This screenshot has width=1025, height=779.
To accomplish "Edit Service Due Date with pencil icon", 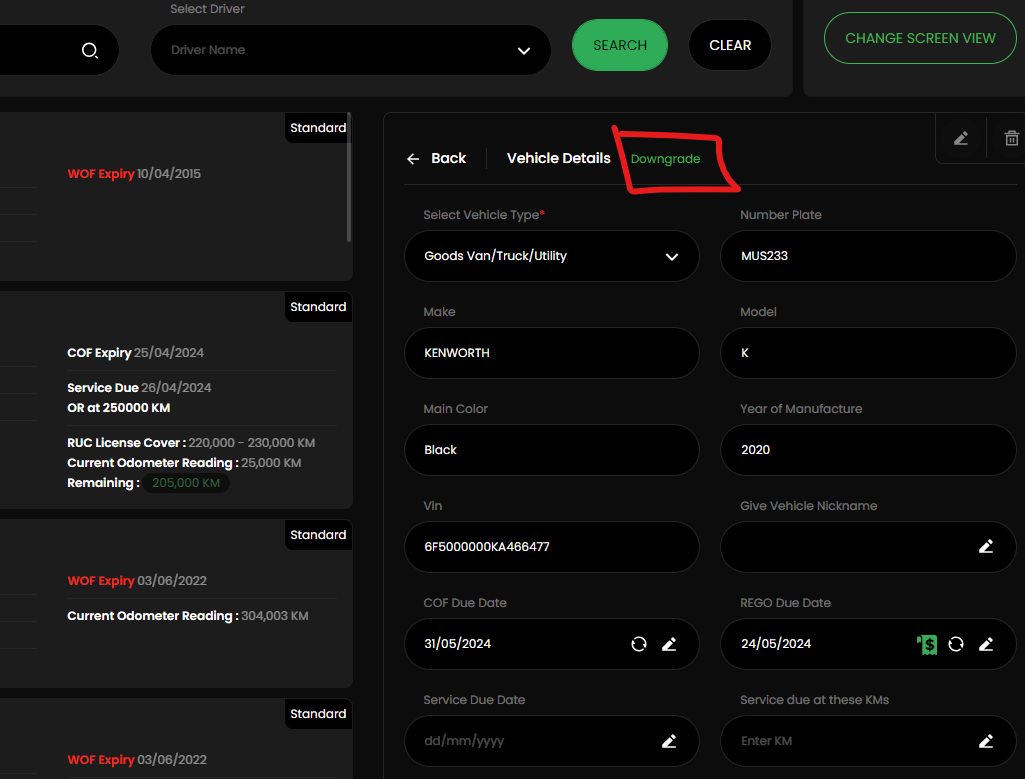I will [x=669, y=741].
